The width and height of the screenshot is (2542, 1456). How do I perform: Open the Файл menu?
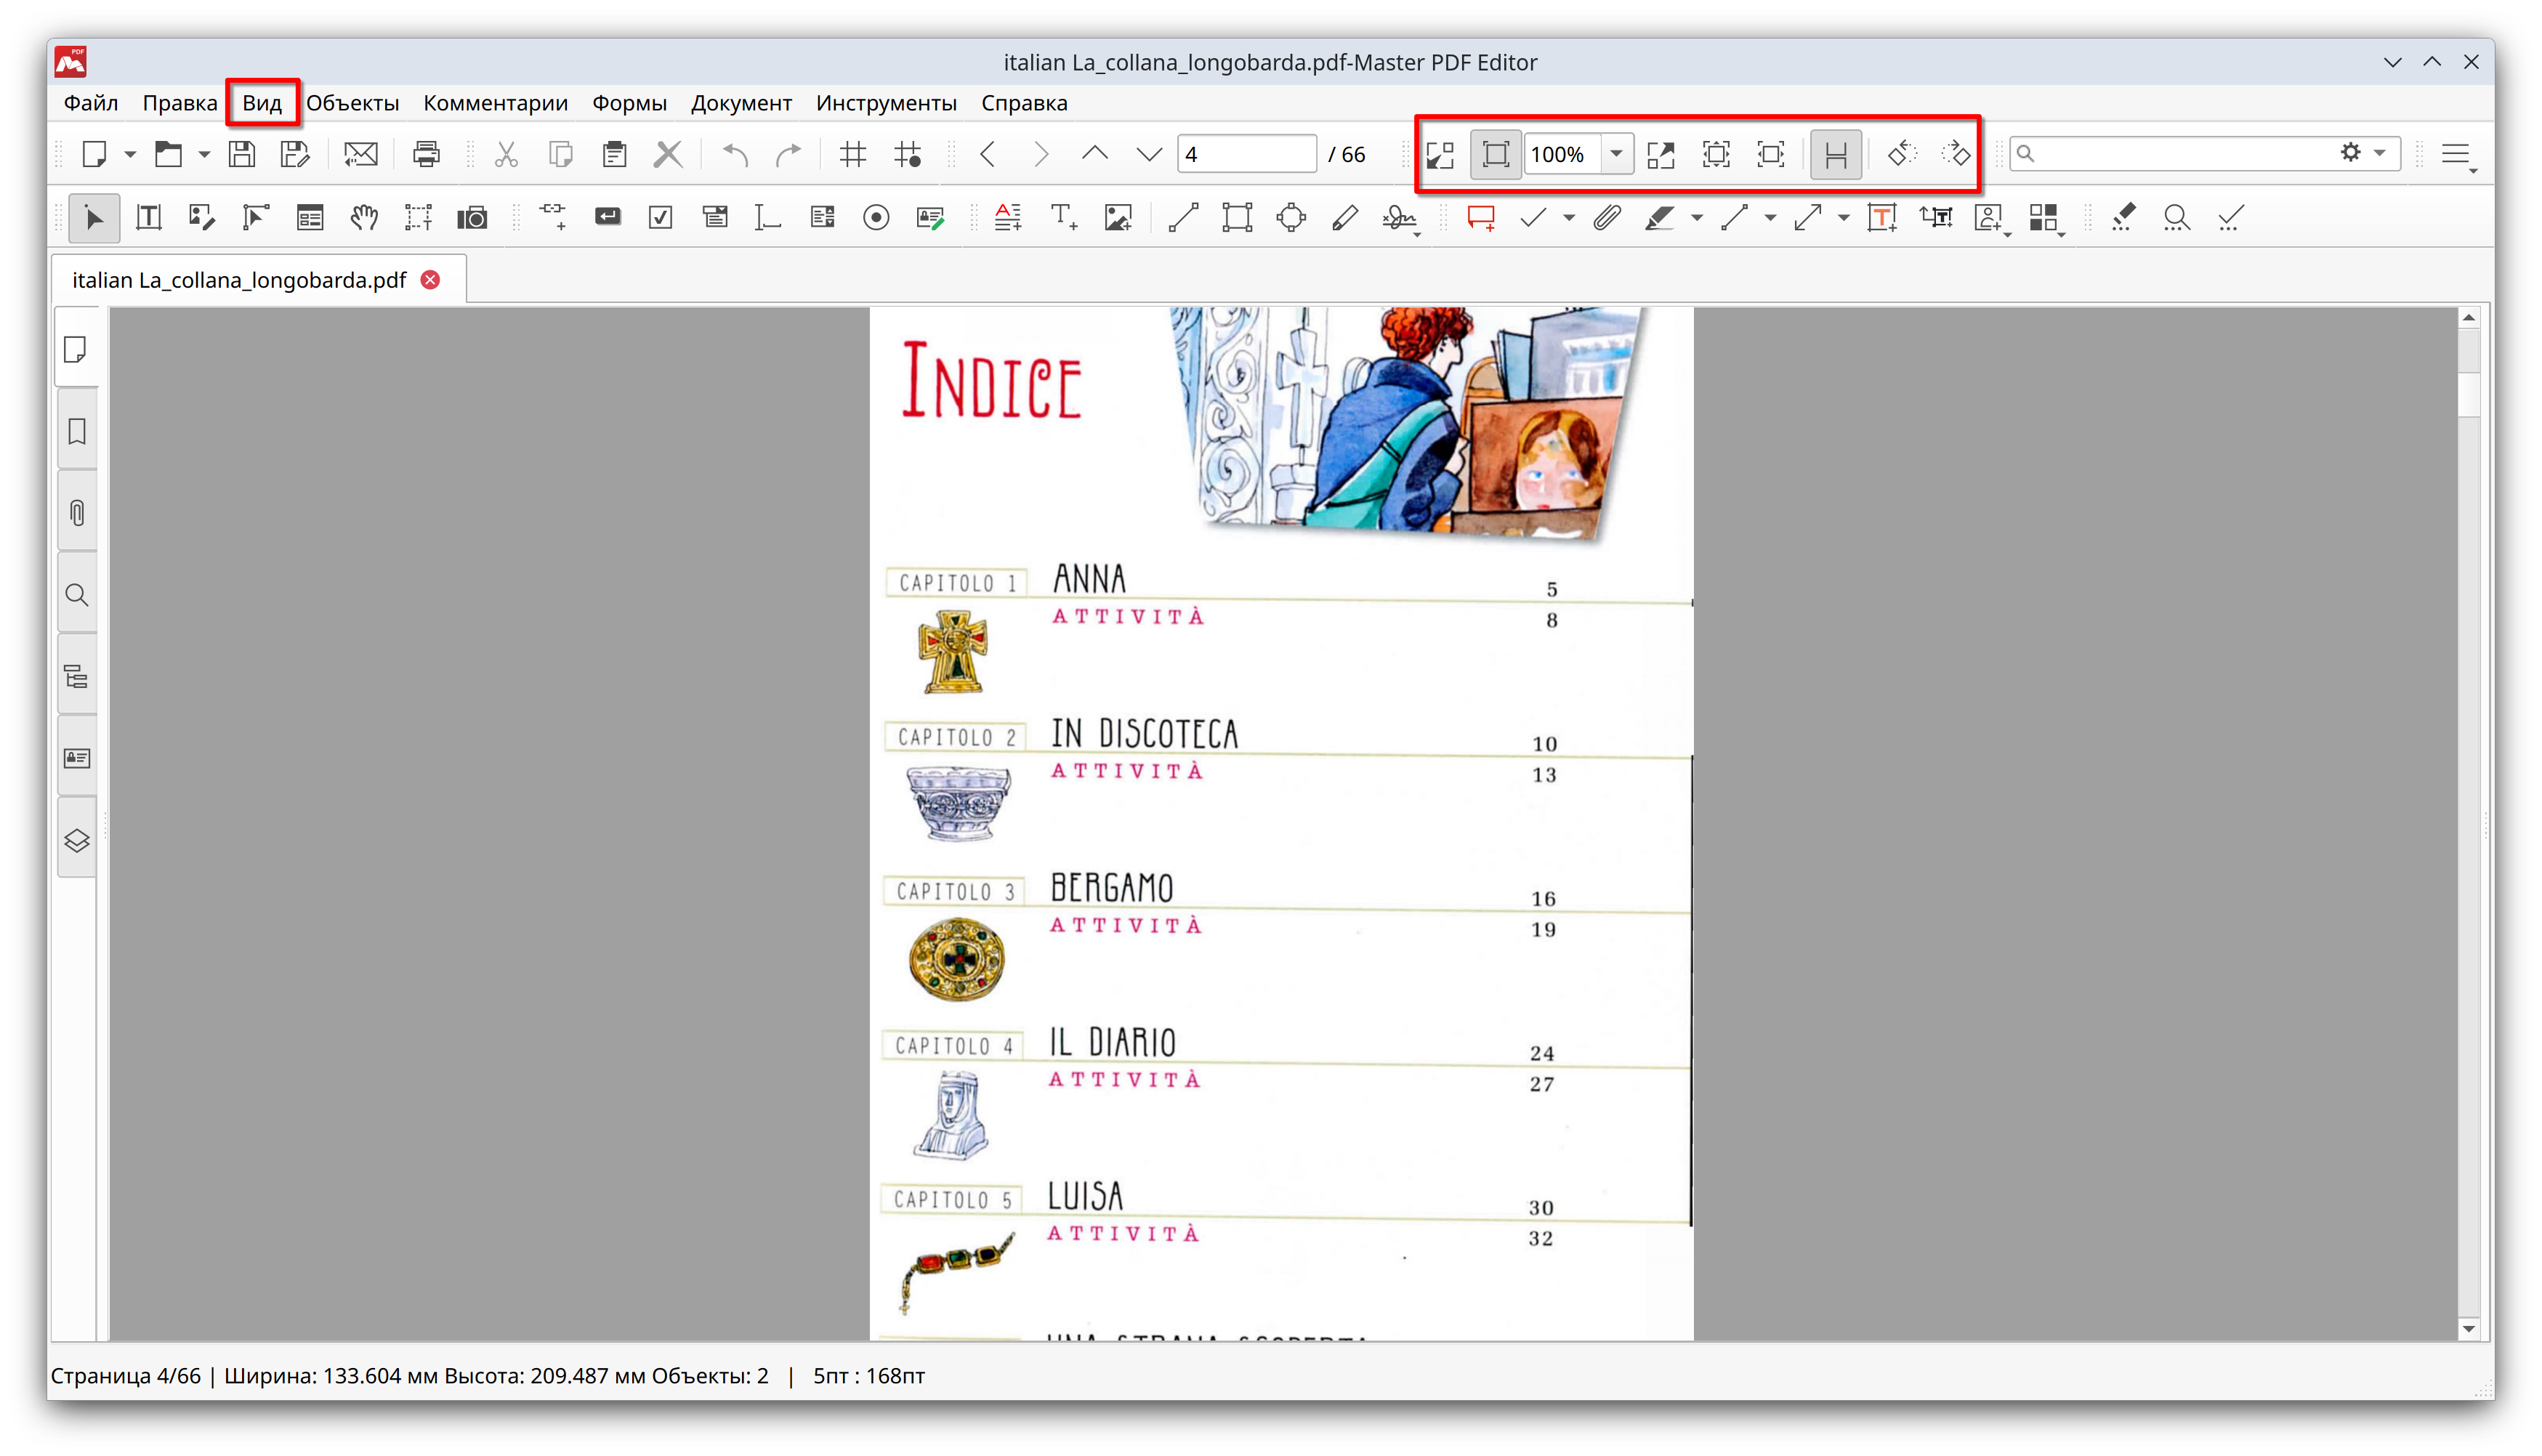pos(91,103)
